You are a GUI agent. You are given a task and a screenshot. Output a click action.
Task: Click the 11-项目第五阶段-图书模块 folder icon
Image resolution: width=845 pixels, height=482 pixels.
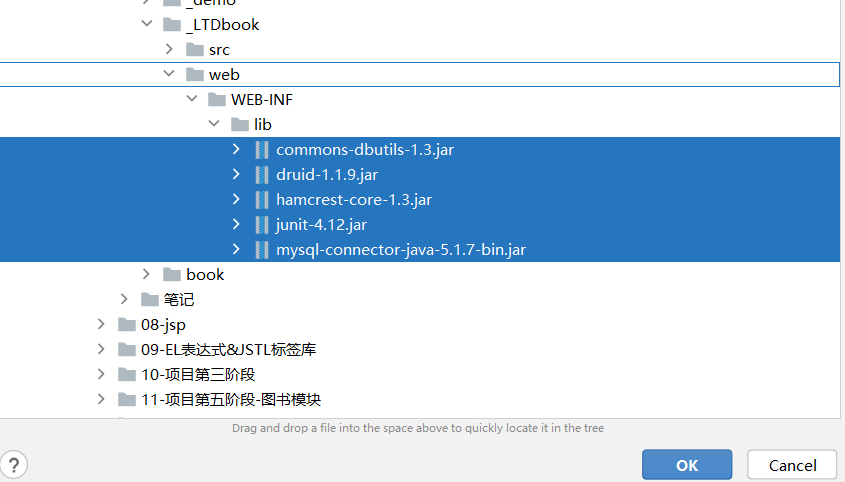pyautogui.click(x=127, y=400)
